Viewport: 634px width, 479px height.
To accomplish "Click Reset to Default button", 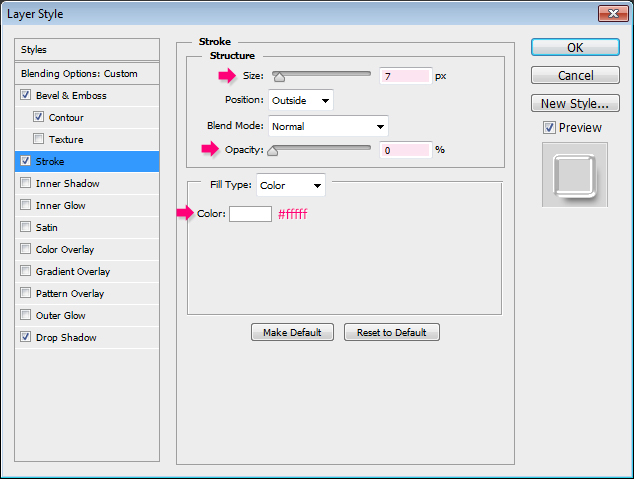I will point(392,332).
